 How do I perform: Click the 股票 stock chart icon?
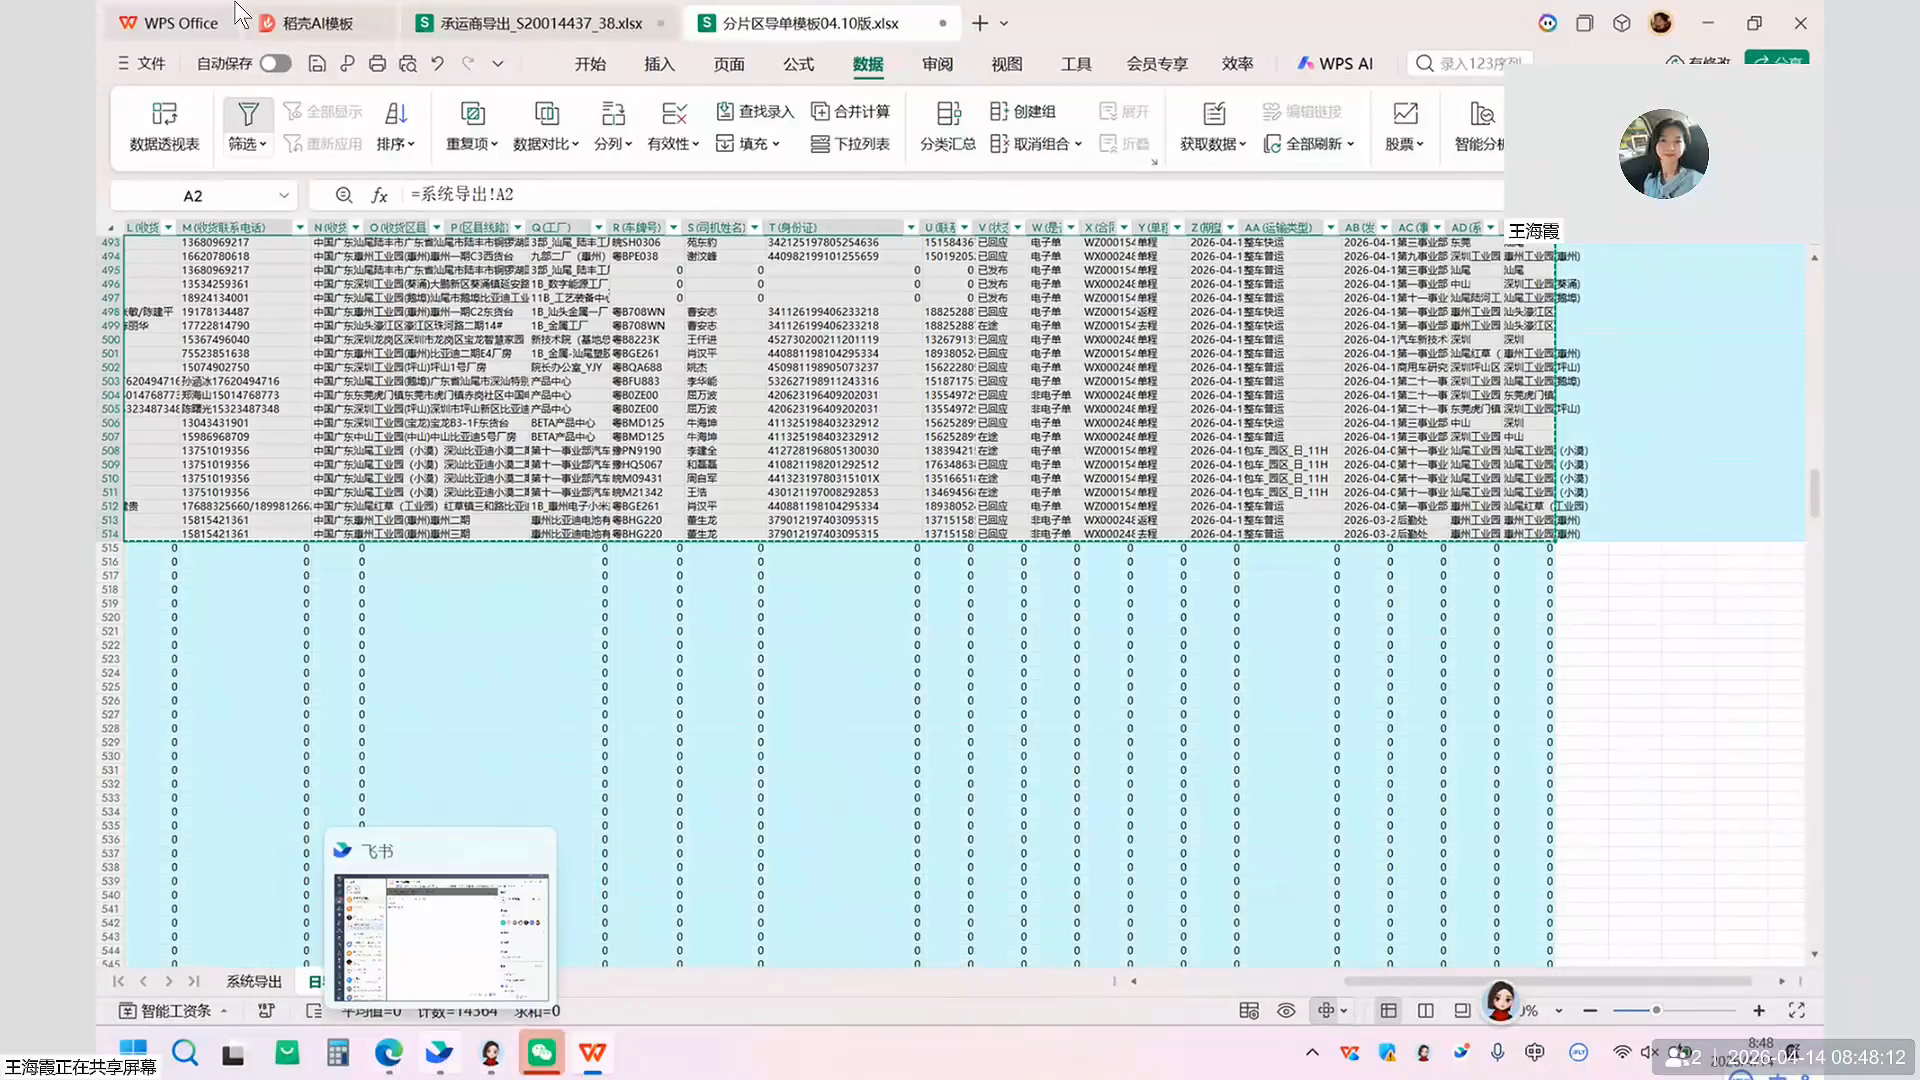click(1405, 114)
